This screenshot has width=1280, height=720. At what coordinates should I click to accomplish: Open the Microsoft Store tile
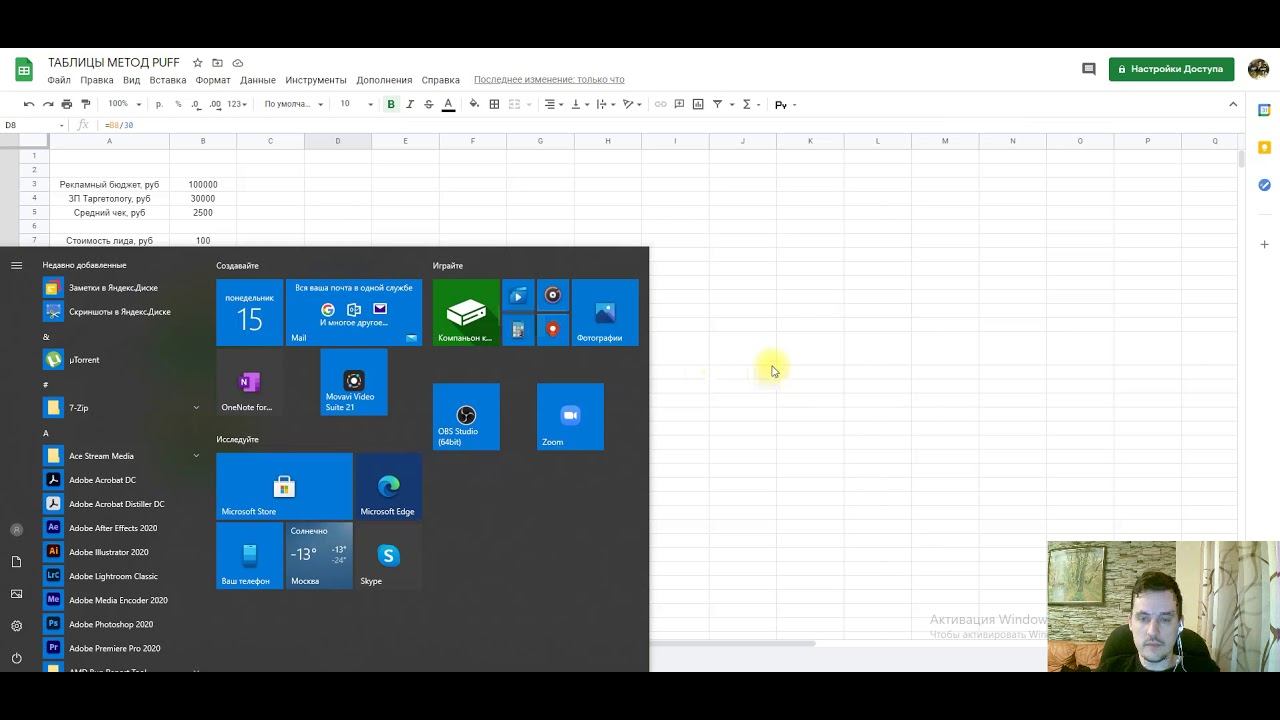(284, 486)
